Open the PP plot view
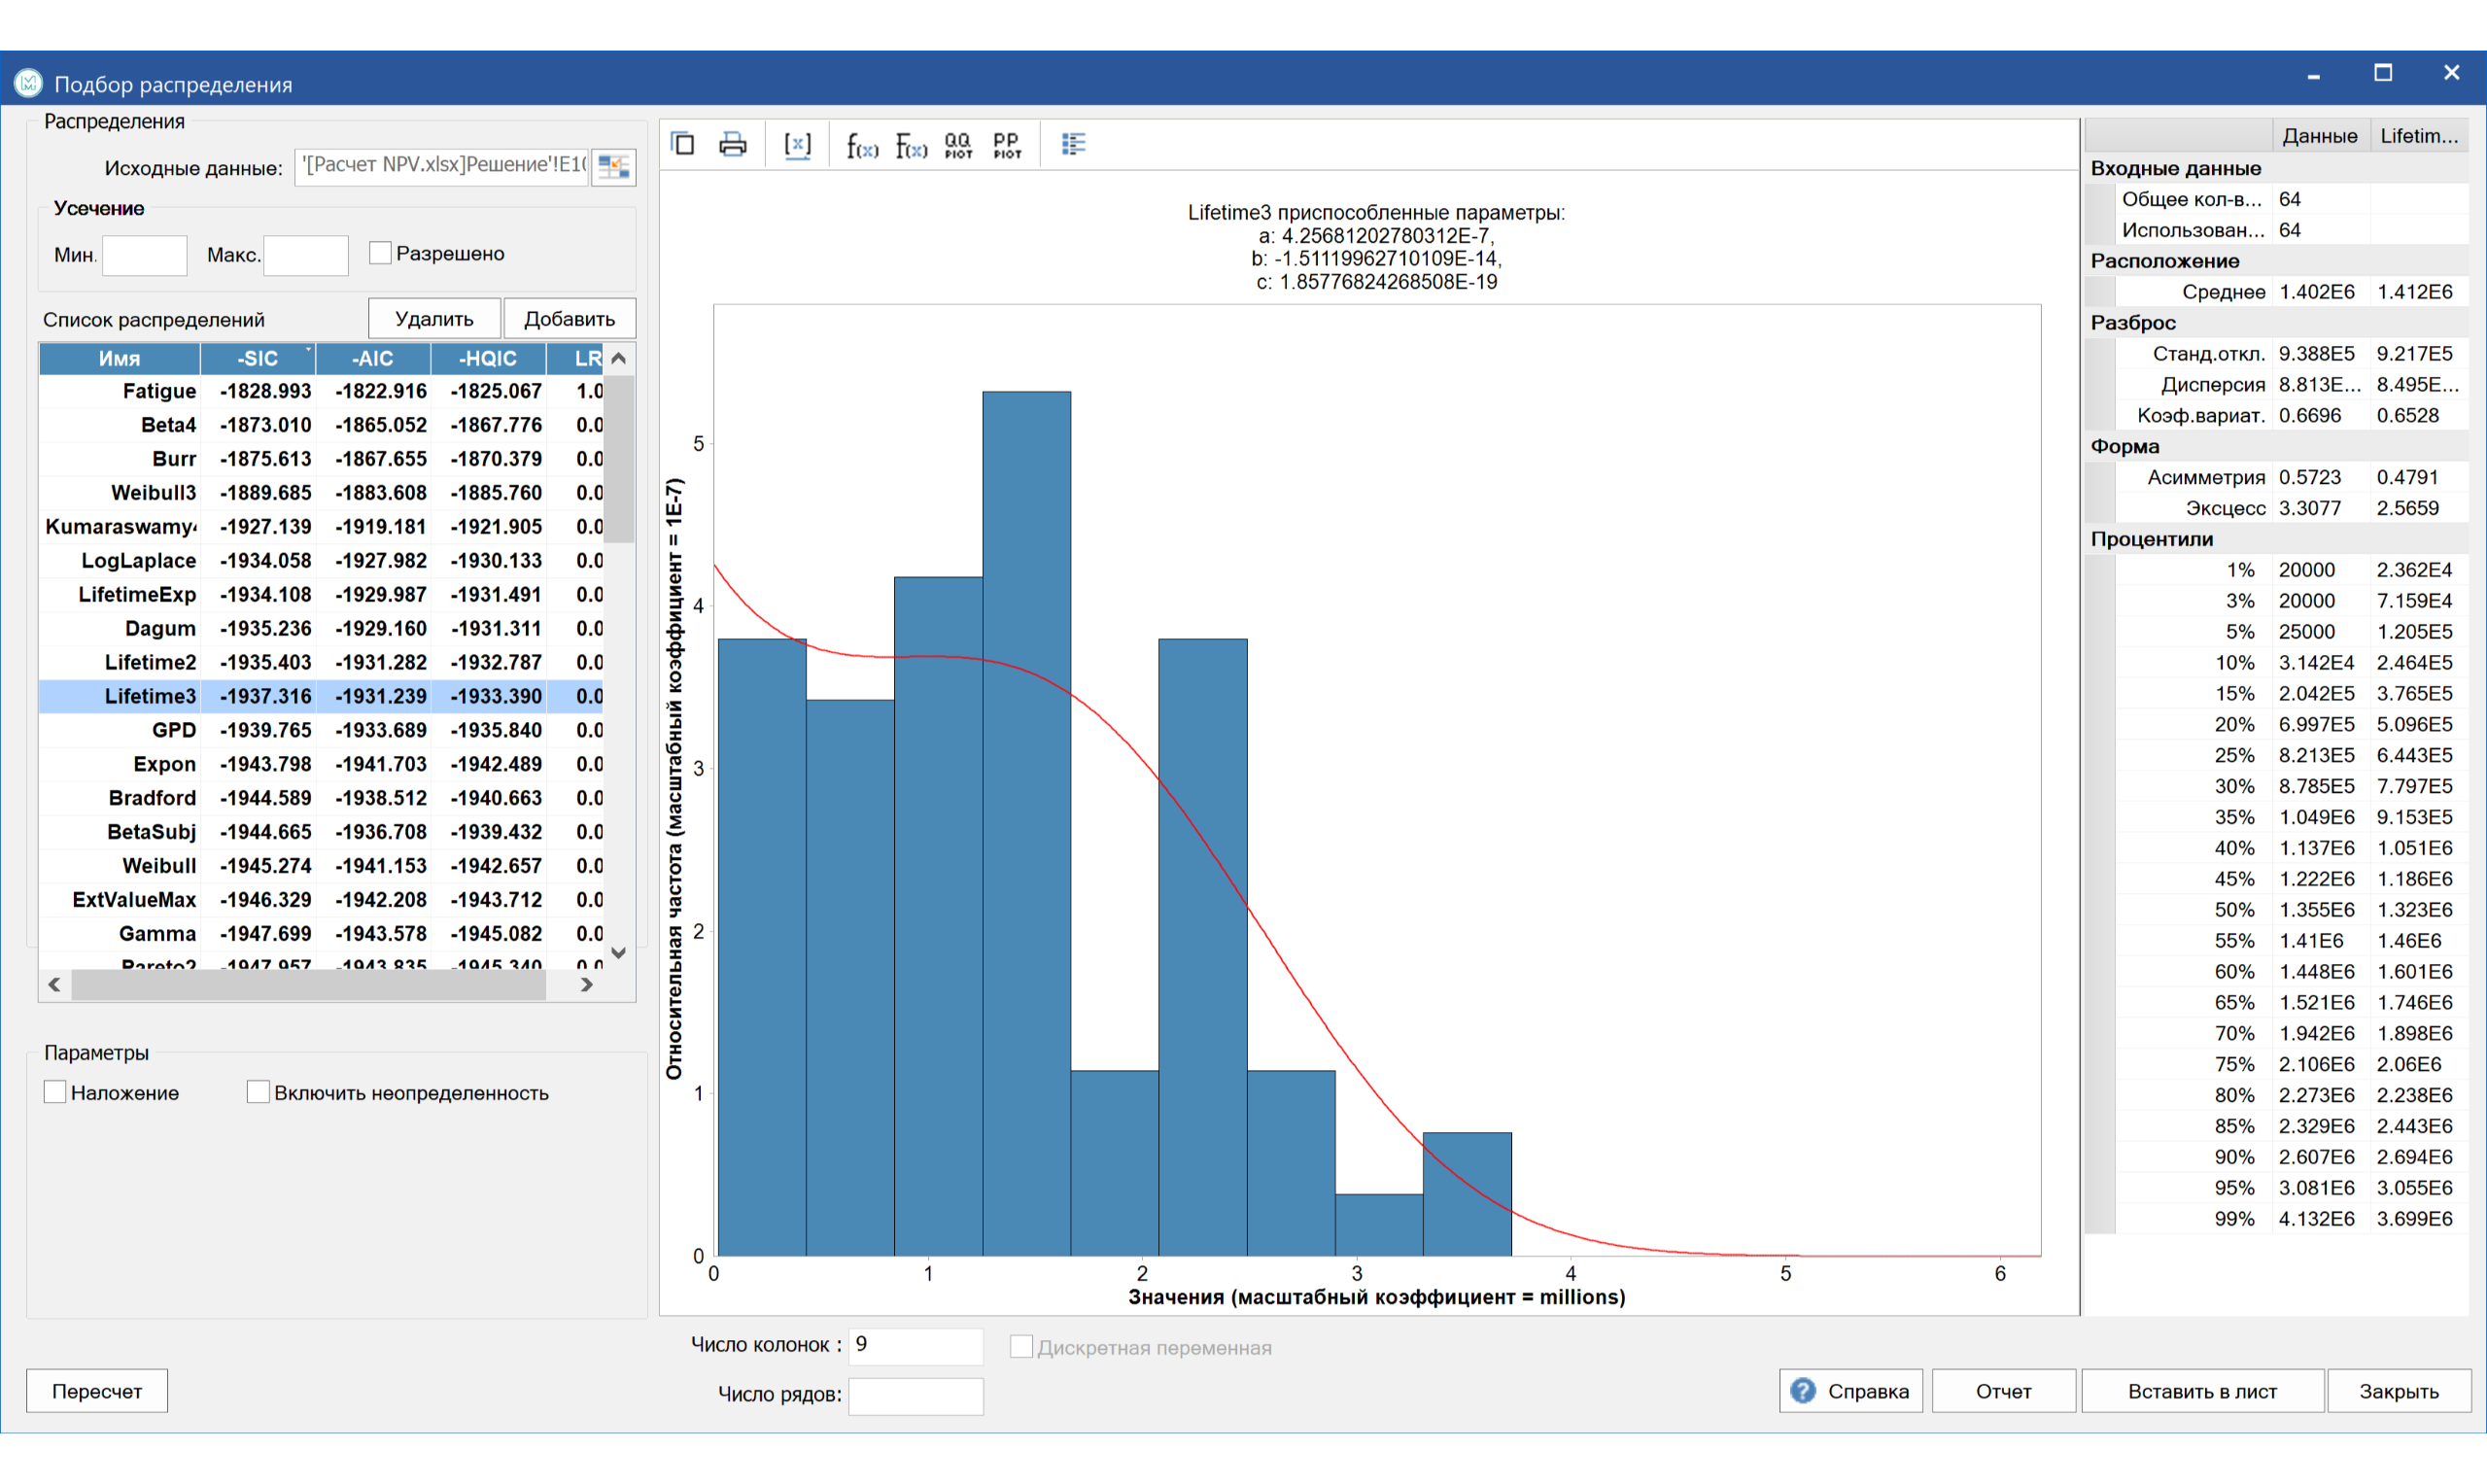The image size is (2487, 1484). [1007, 146]
